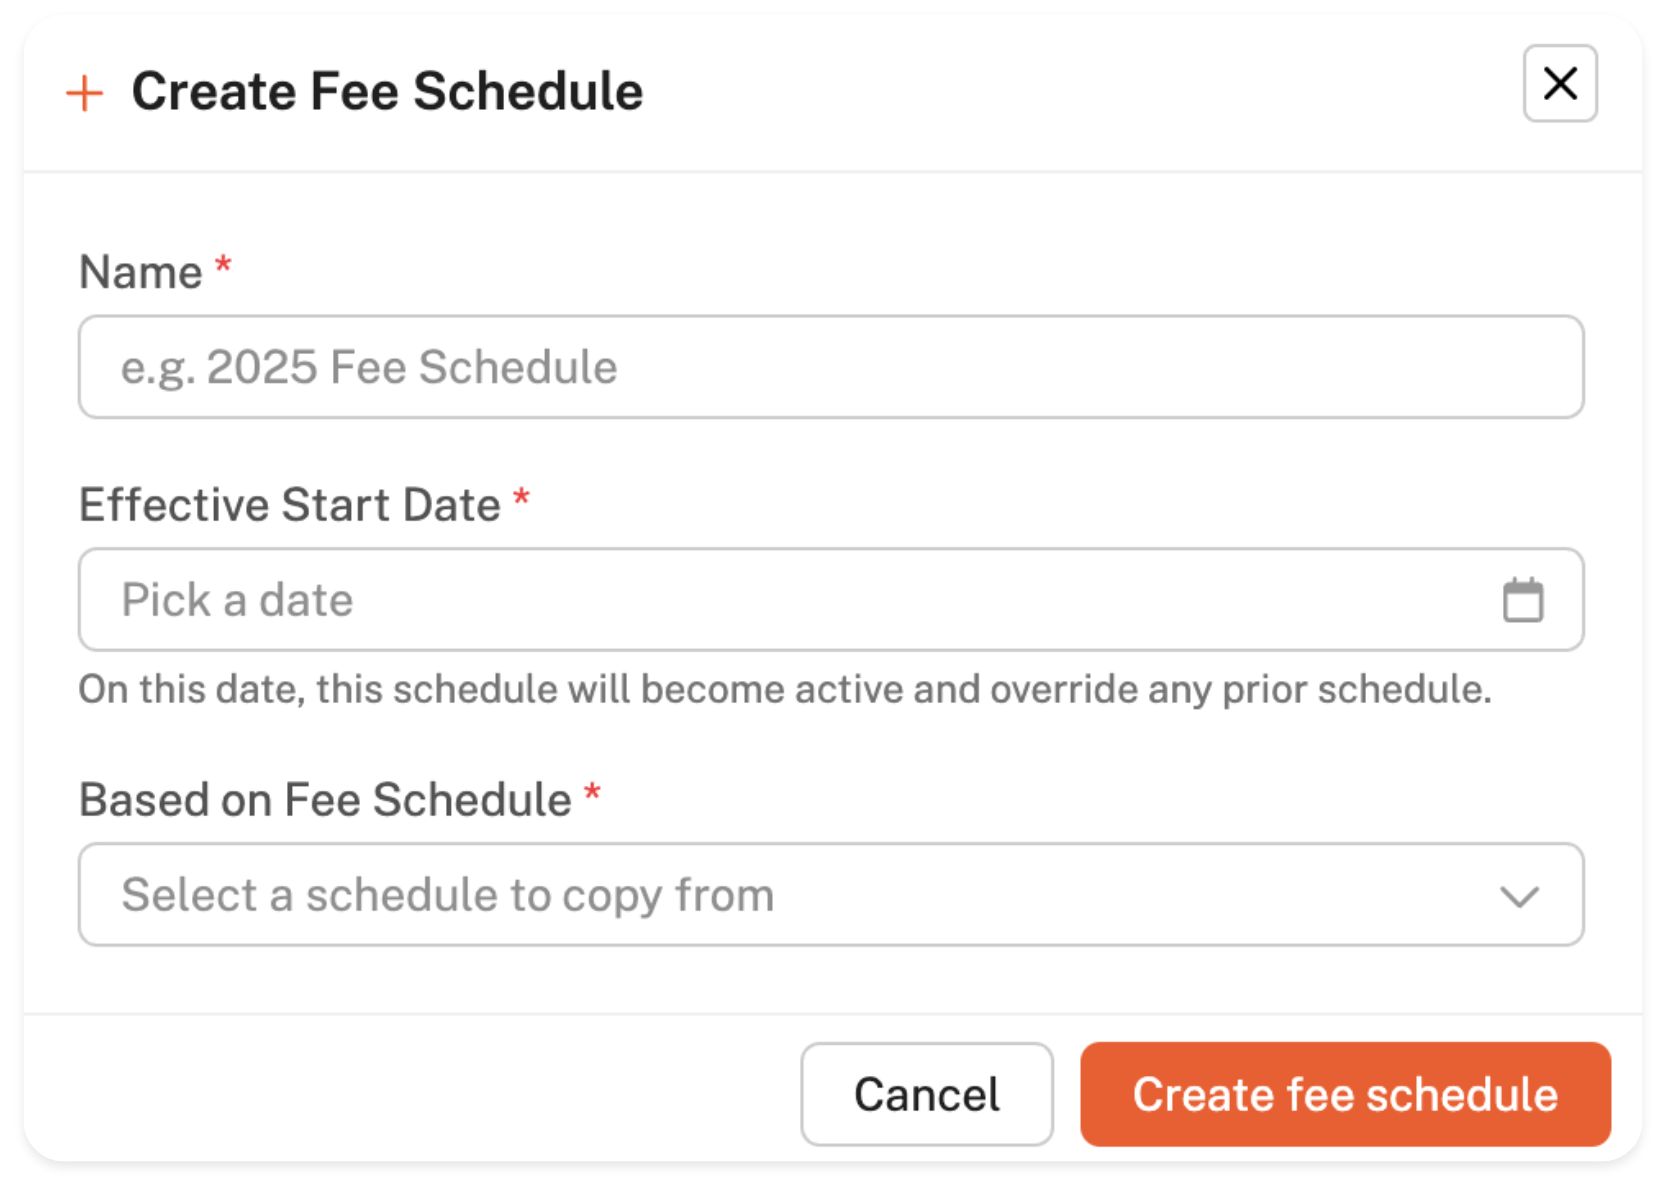Click the helper text about overriding prior schedule
Viewport: 1668px width, 1186px height.
pos(785,690)
